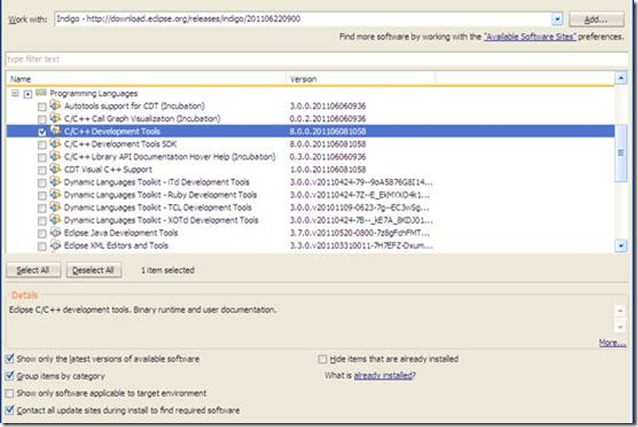Check the Programming Languages category checkbox
Image resolution: width=638 pixels, height=427 pixels.
point(28,94)
